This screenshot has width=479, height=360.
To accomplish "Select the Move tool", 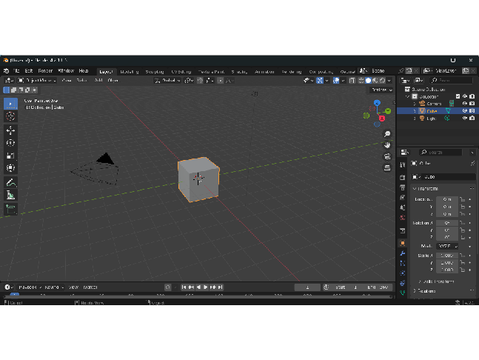I will (x=11, y=130).
